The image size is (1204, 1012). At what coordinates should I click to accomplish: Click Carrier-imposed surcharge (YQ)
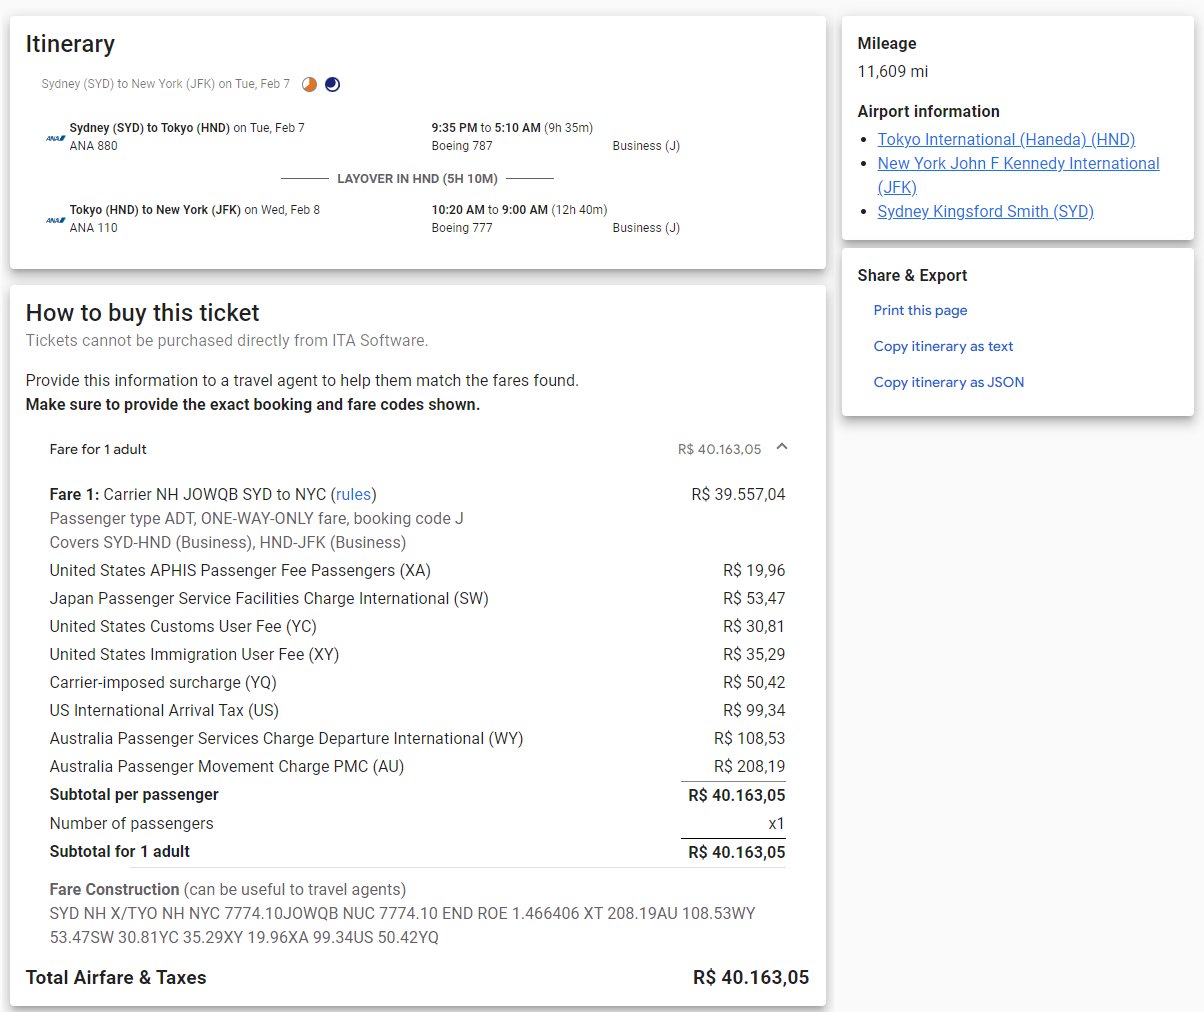click(163, 682)
